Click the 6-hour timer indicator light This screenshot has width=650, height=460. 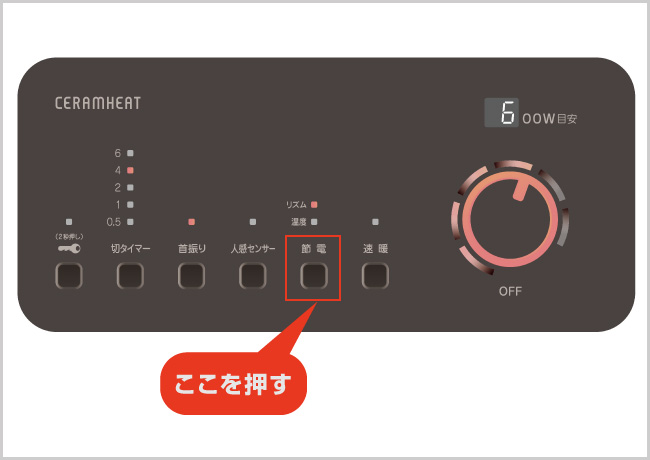130,153
